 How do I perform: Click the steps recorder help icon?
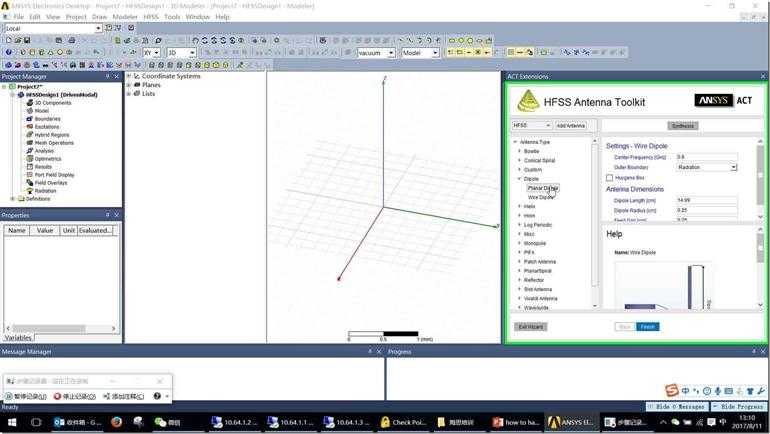coord(157,396)
